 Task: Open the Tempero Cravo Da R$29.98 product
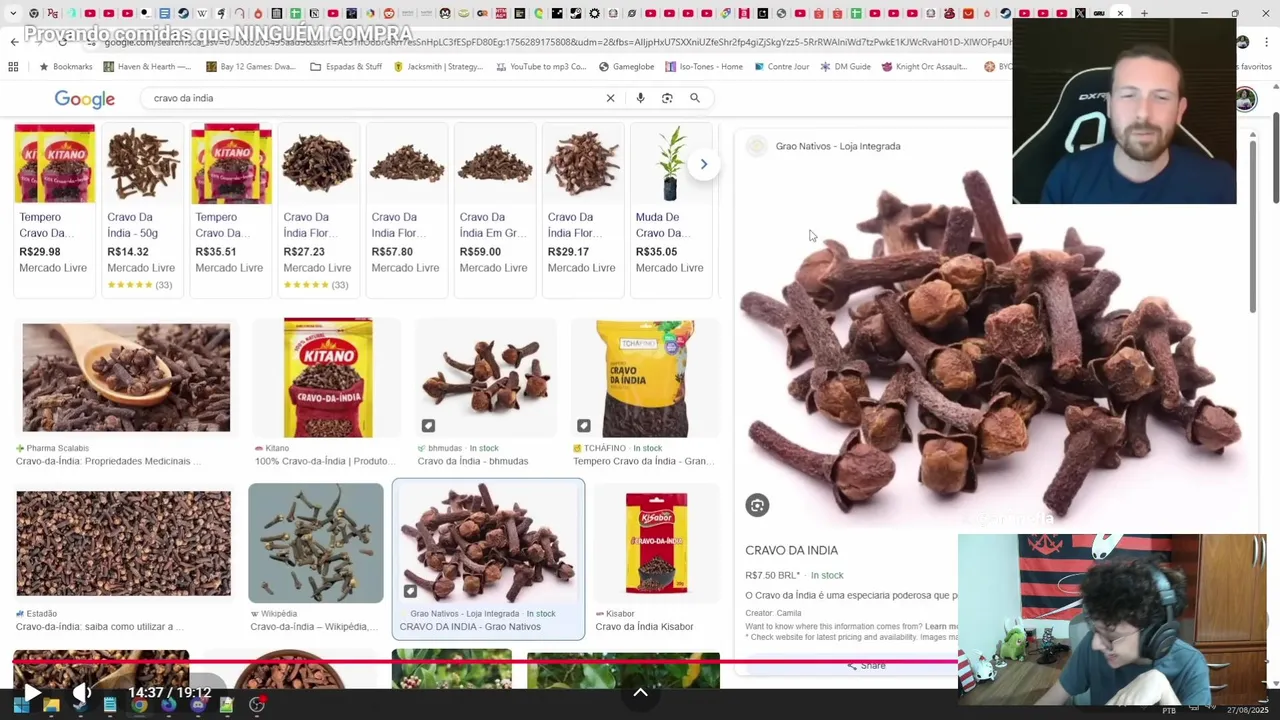pyautogui.click(x=54, y=210)
